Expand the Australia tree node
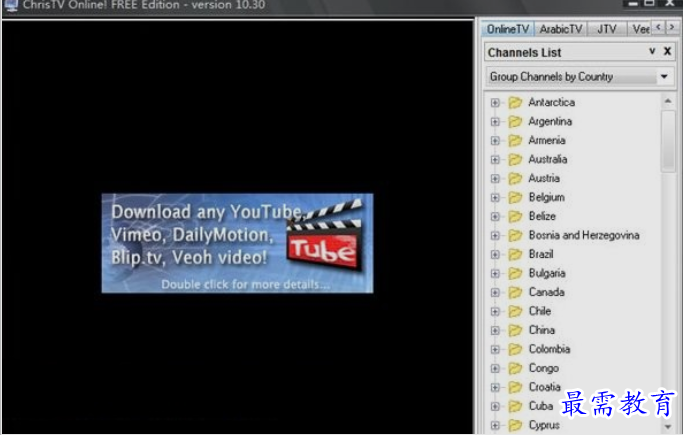The height and width of the screenshot is (435, 683). coord(495,160)
